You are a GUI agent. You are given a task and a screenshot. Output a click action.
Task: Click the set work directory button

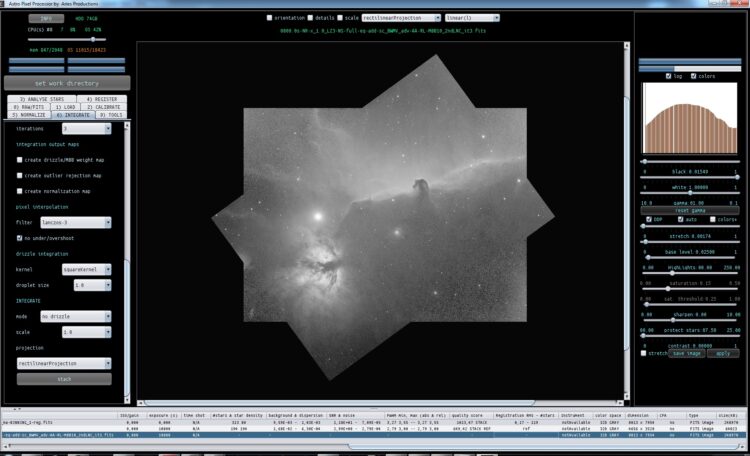click(67, 83)
